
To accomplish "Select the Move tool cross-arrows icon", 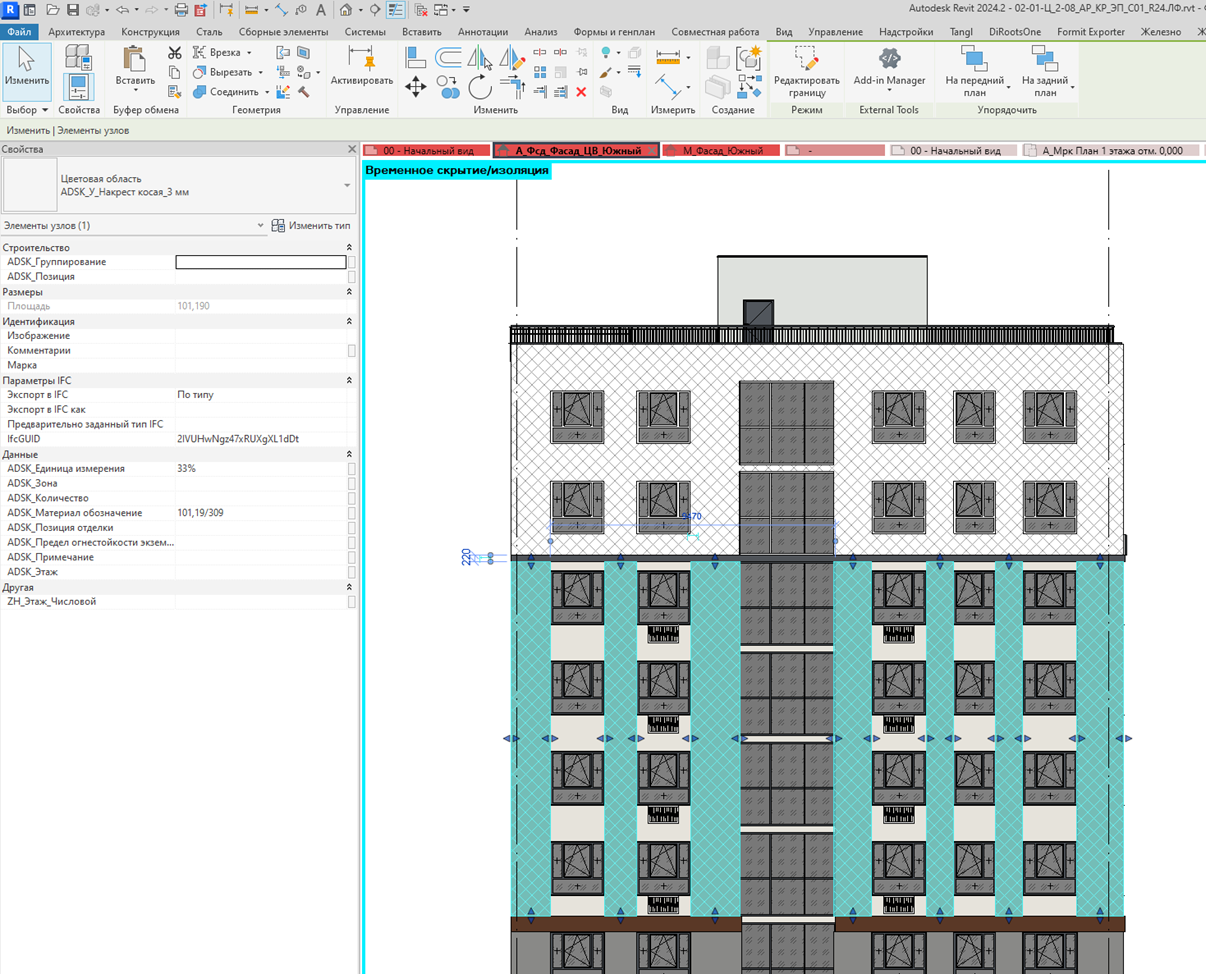I will pos(416,87).
